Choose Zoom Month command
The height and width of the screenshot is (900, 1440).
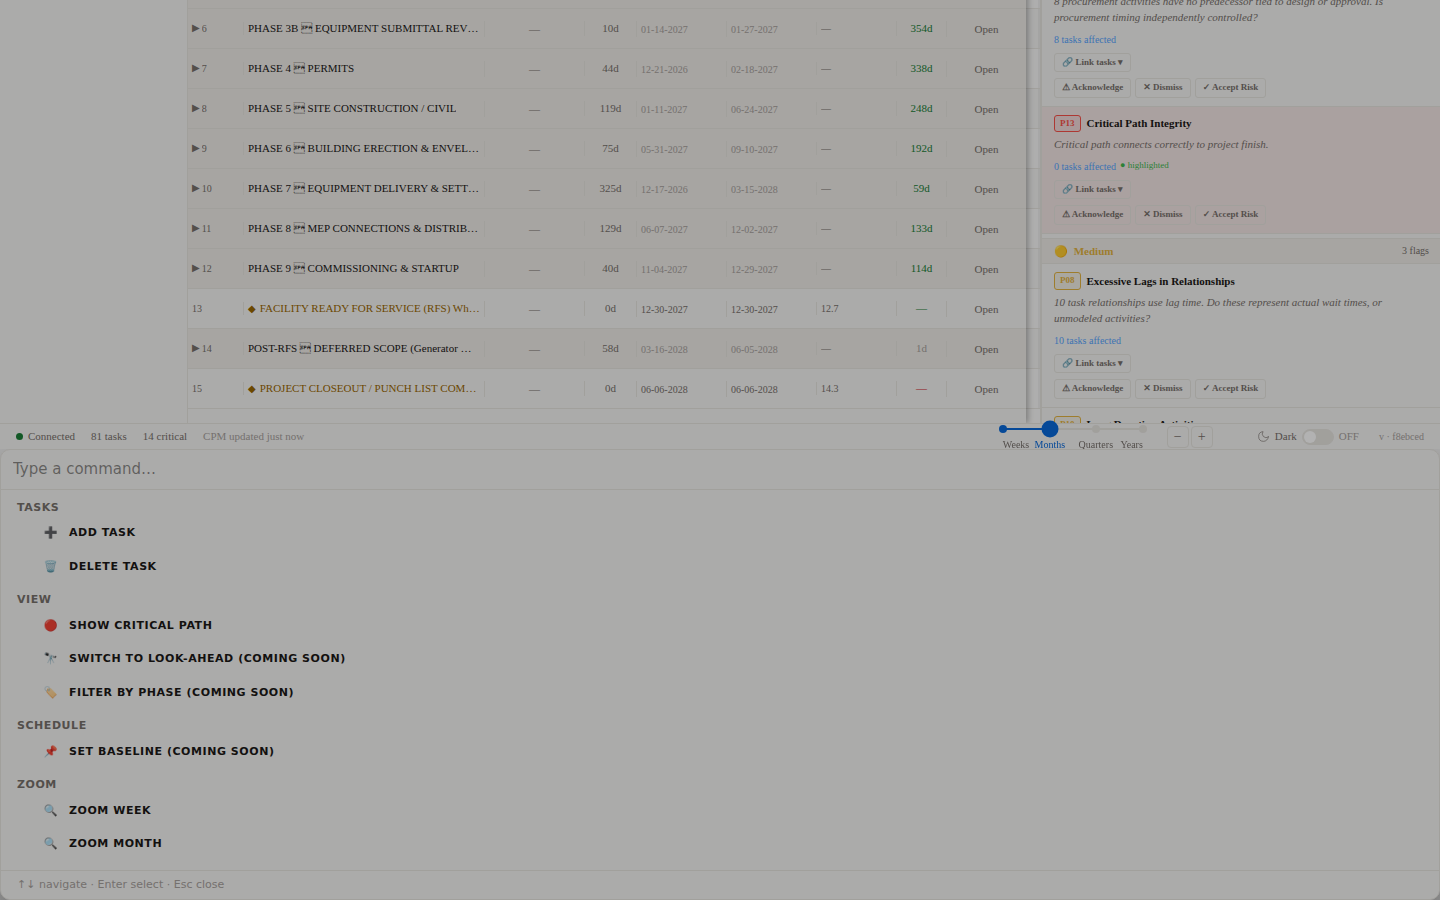(720, 843)
